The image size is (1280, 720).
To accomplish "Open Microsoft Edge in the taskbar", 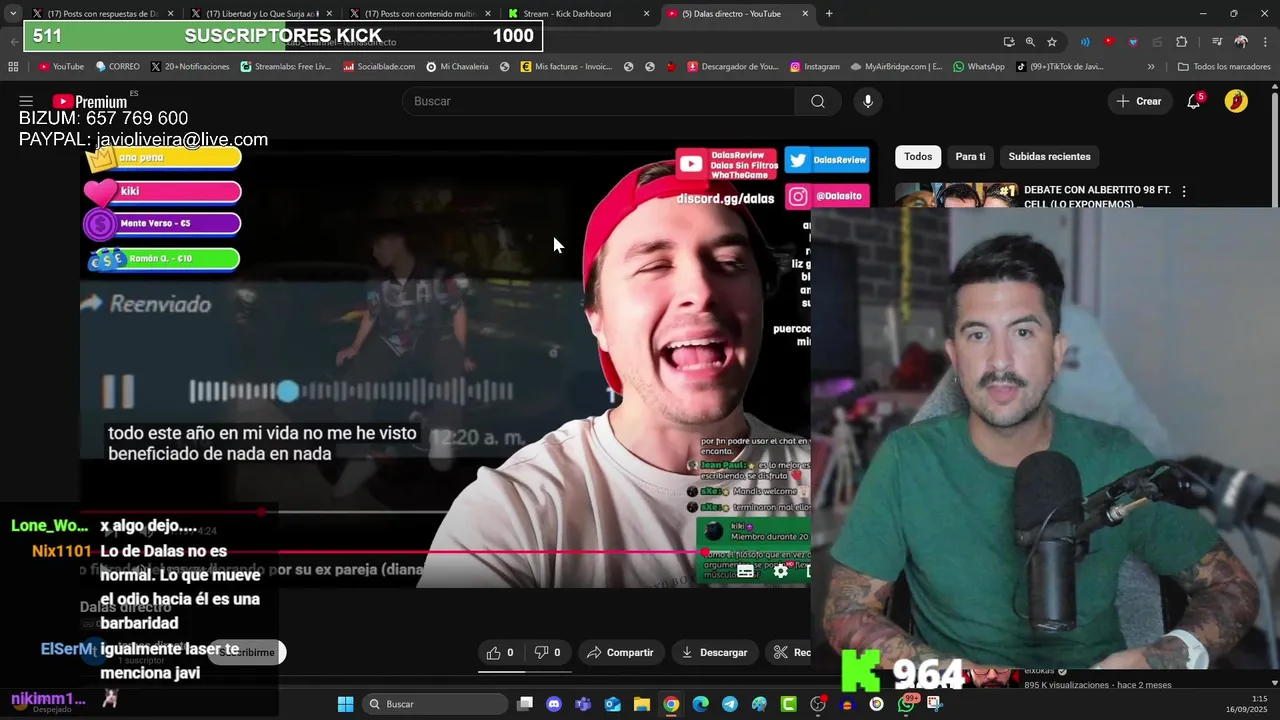I will click(x=701, y=704).
